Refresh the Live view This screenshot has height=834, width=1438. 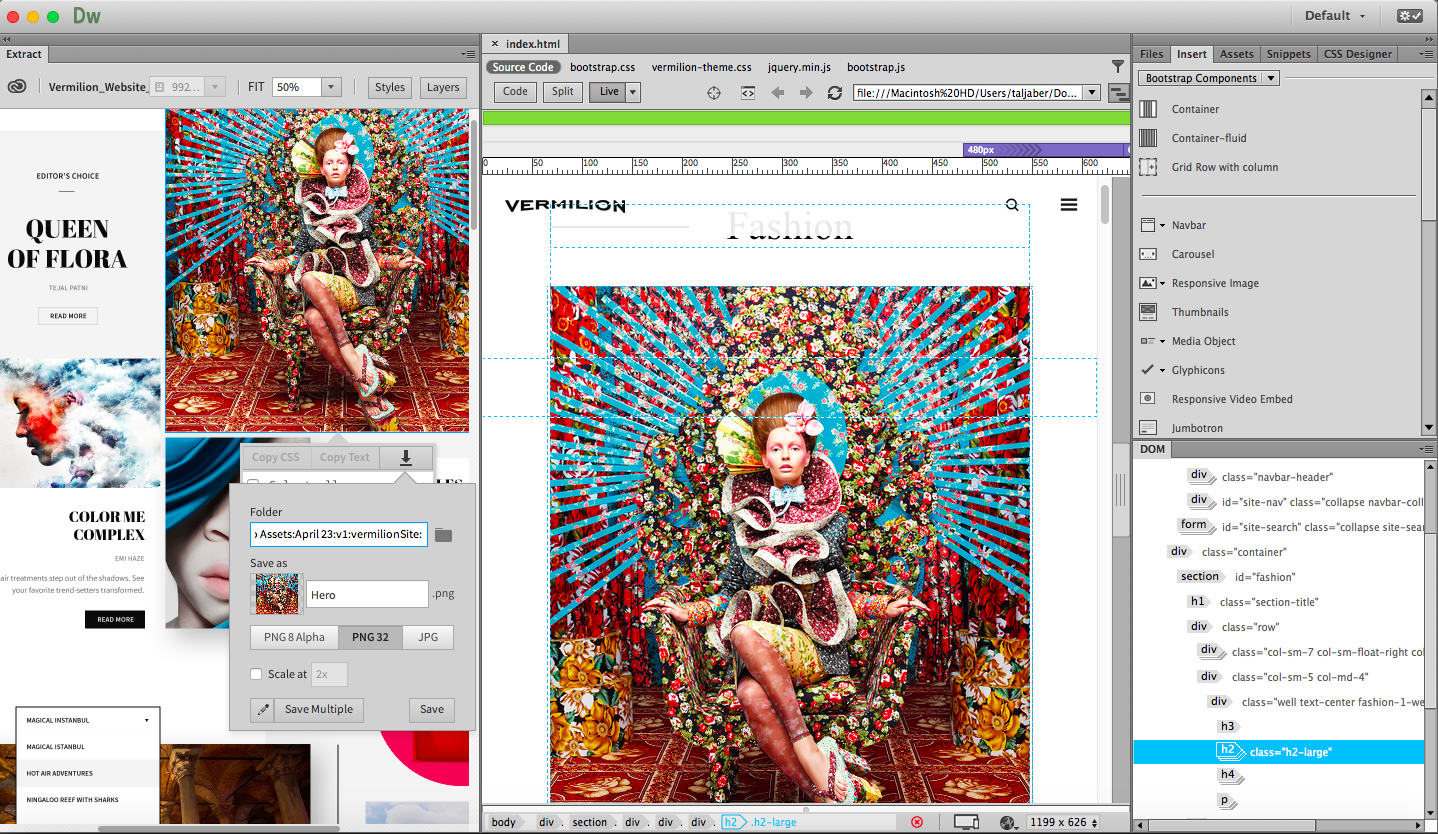click(x=835, y=92)
